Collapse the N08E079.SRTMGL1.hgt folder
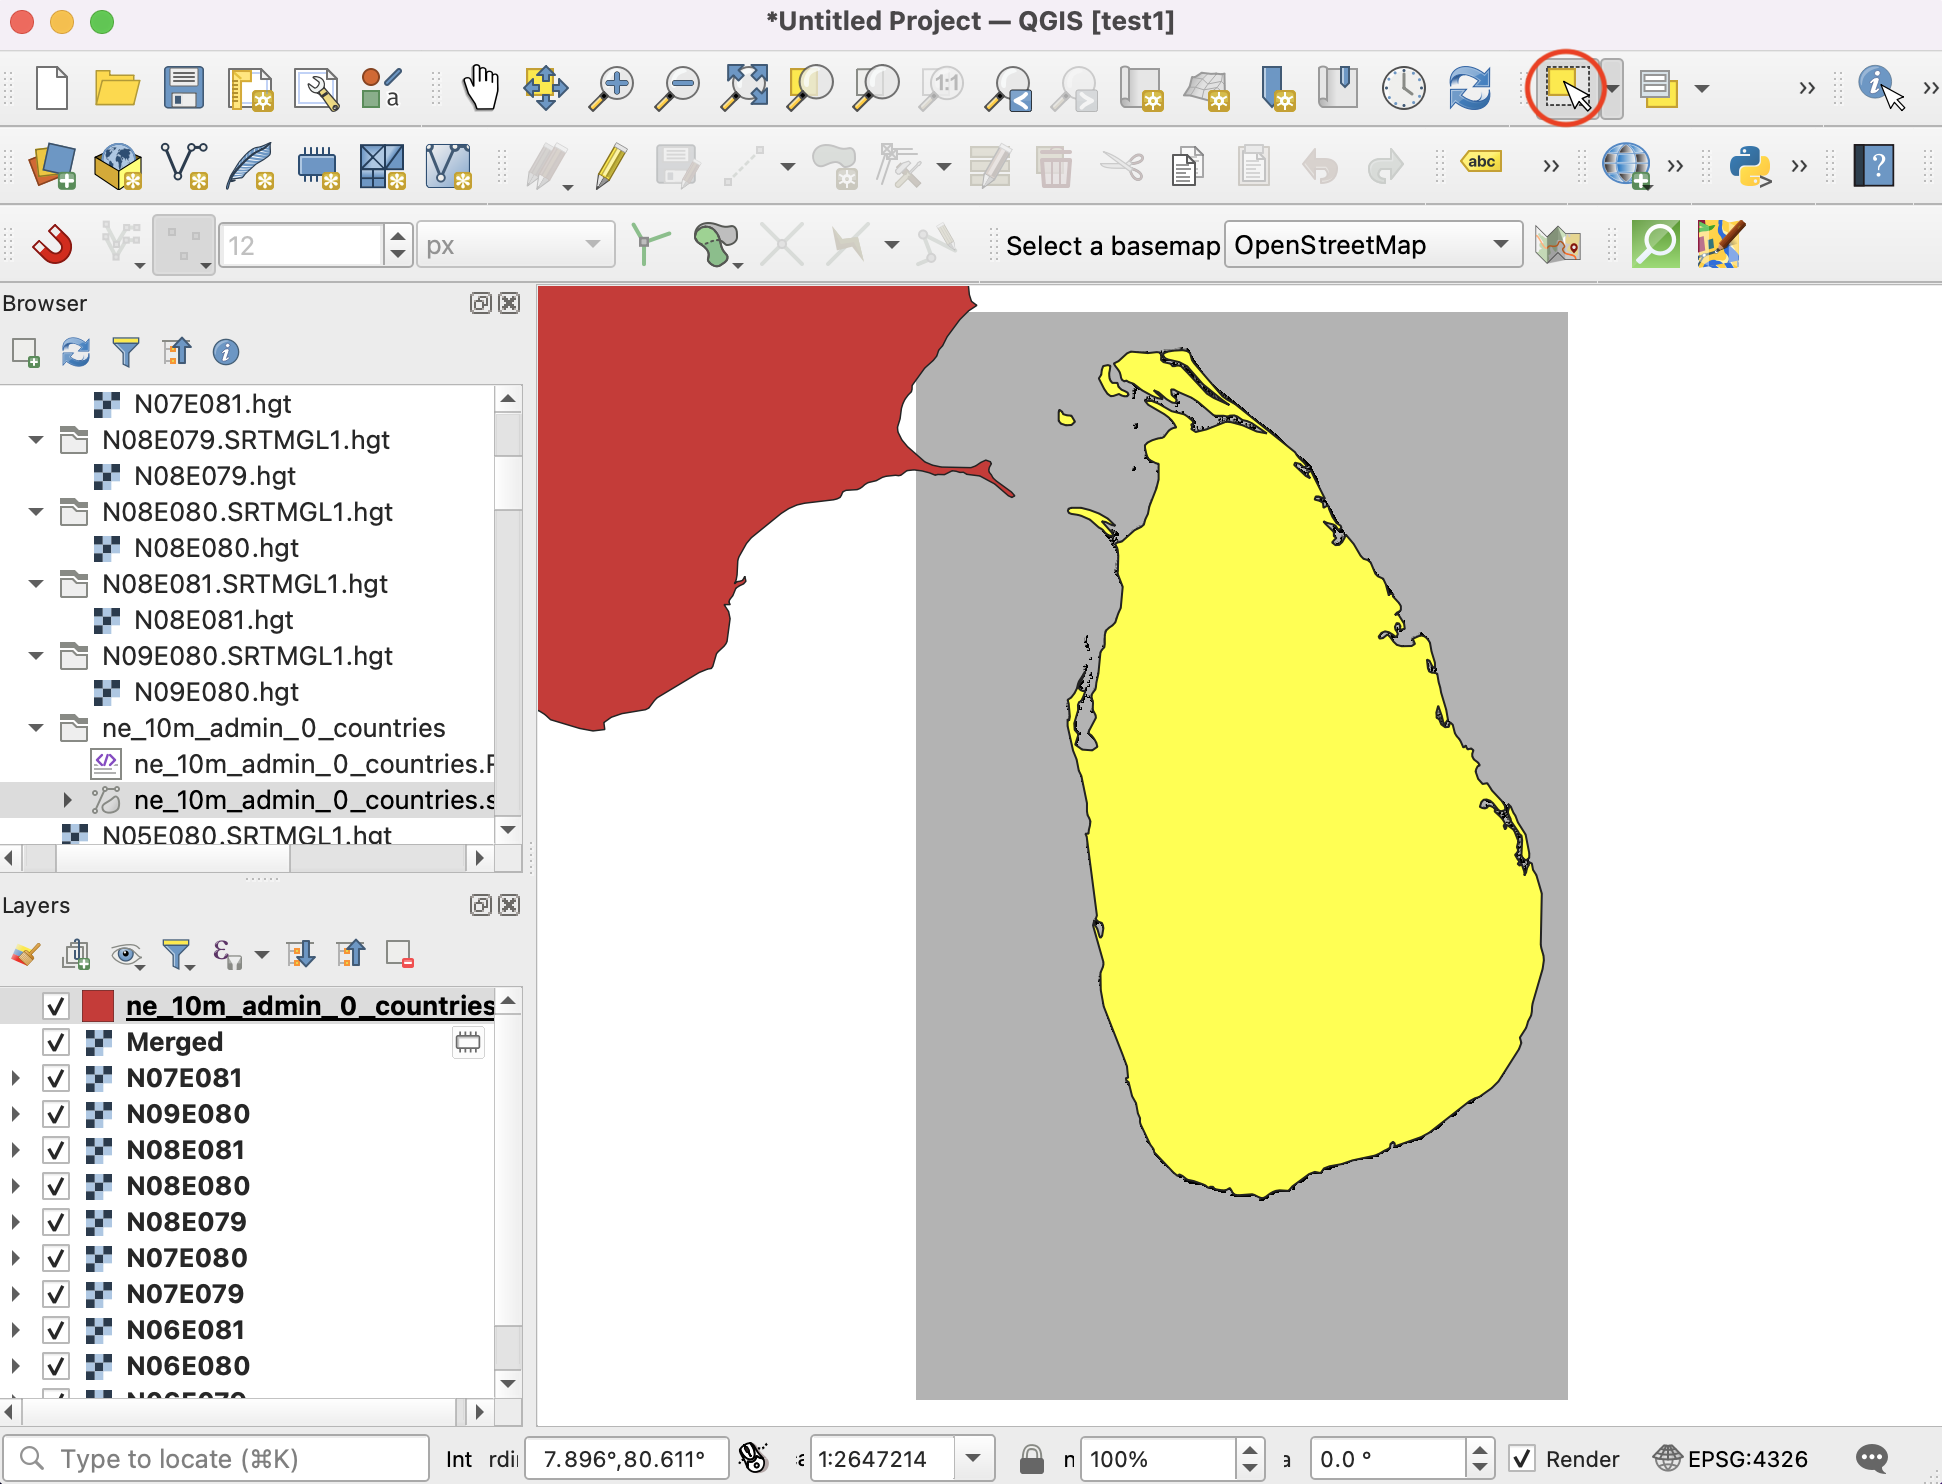Image resolution: width=1942 pixels, height=1484 pixels. pos(36,440)
